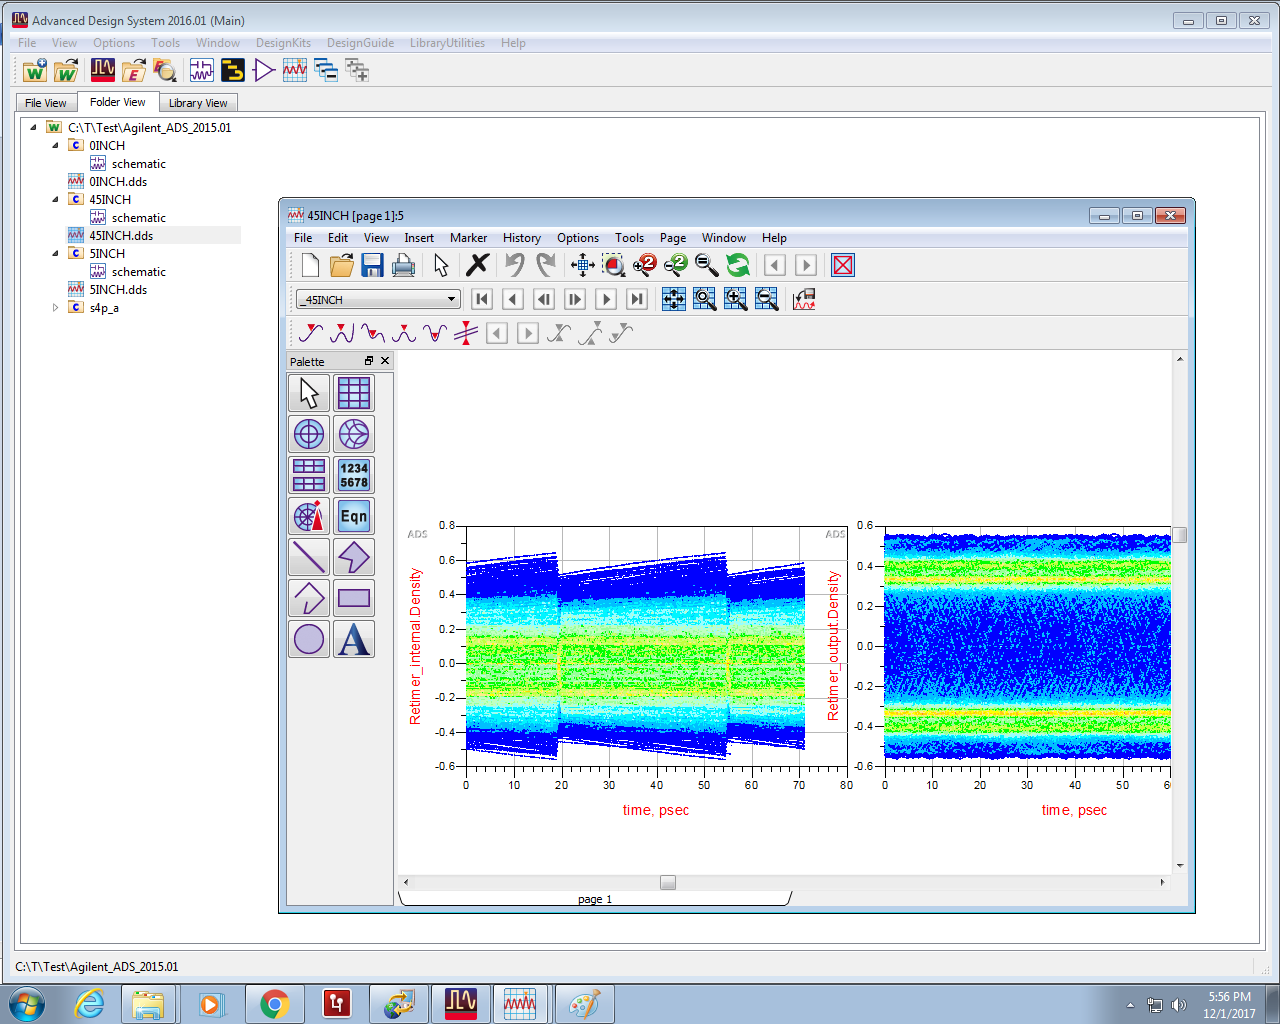Select the text A tool in palette

[x=354, y=639]
